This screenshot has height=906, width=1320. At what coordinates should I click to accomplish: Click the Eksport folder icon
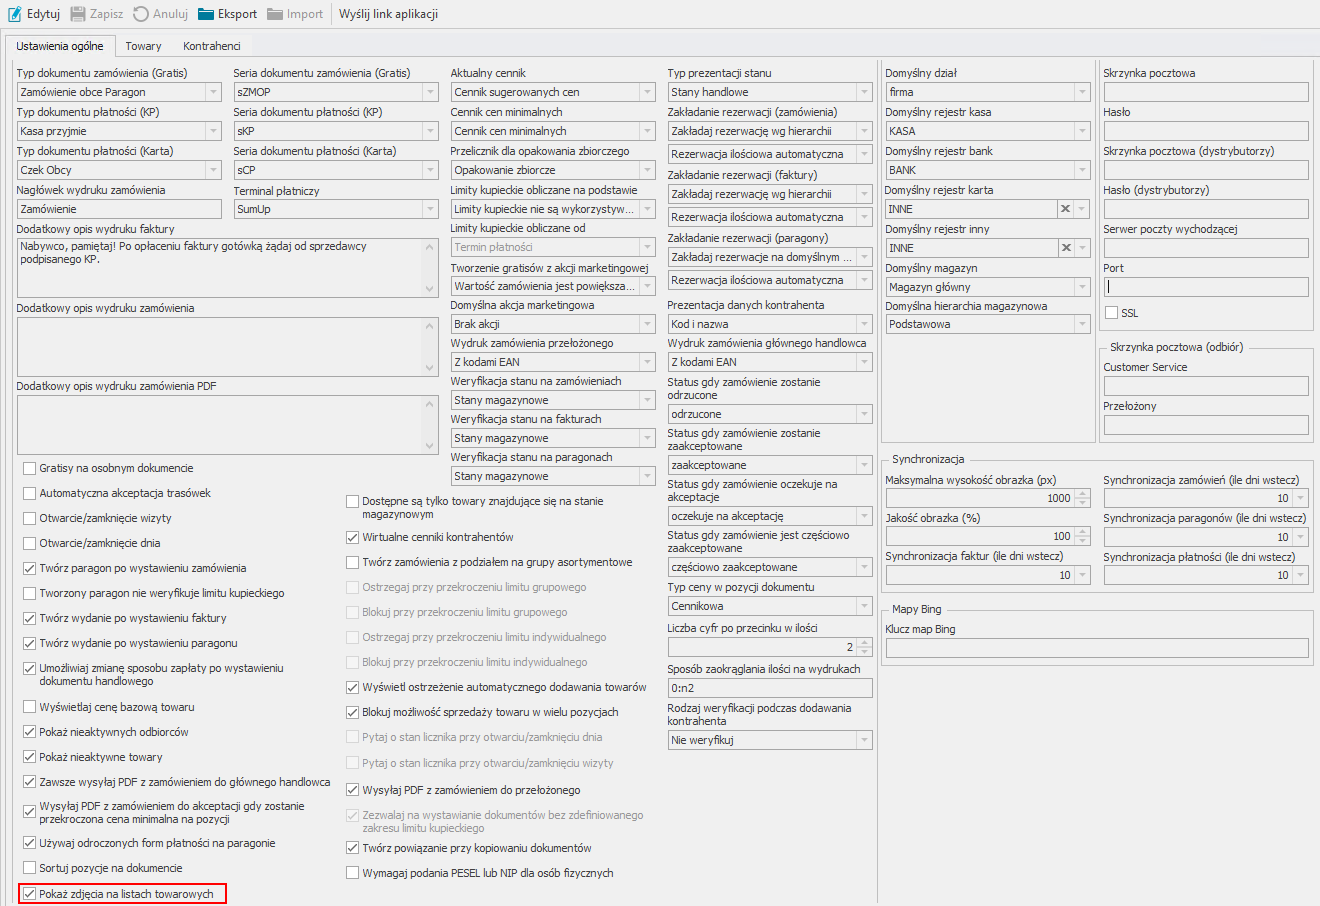[206, 14]
